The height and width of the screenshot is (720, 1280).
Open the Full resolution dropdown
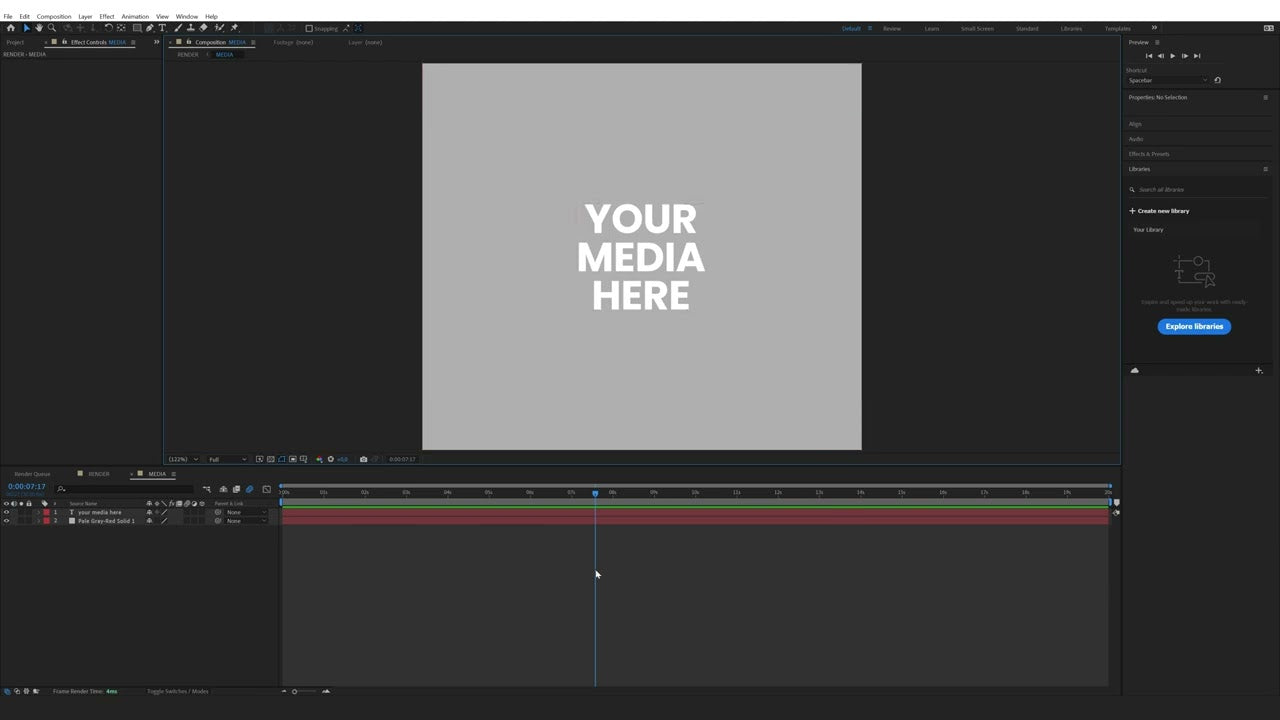tap(225, 459)
